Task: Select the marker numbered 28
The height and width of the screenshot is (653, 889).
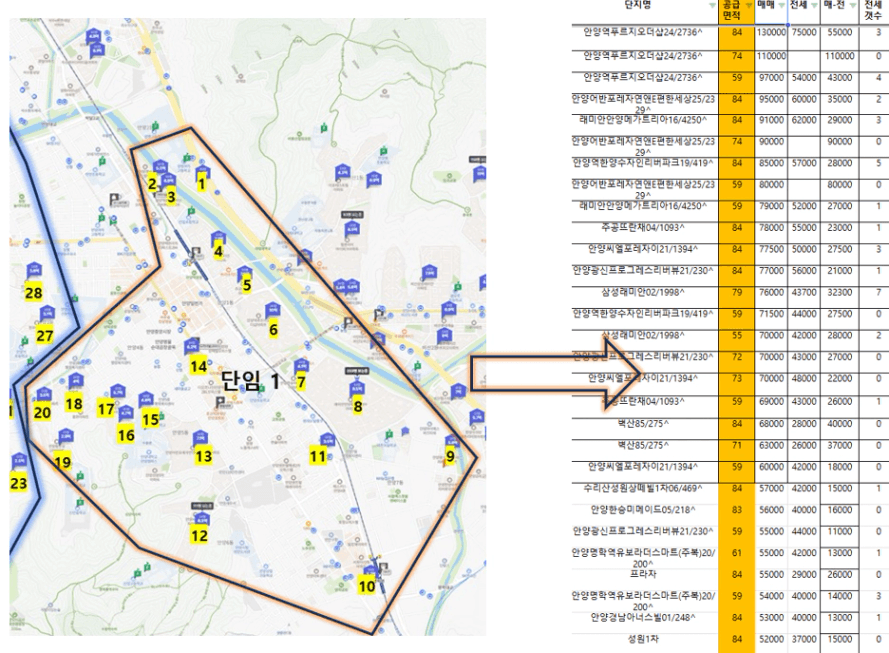Action: (33, 292)
